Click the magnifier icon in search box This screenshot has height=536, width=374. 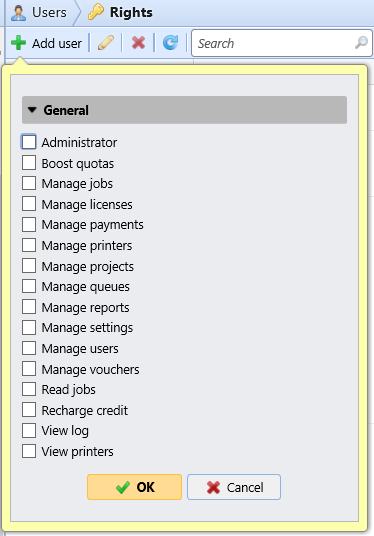coord(361,43)
